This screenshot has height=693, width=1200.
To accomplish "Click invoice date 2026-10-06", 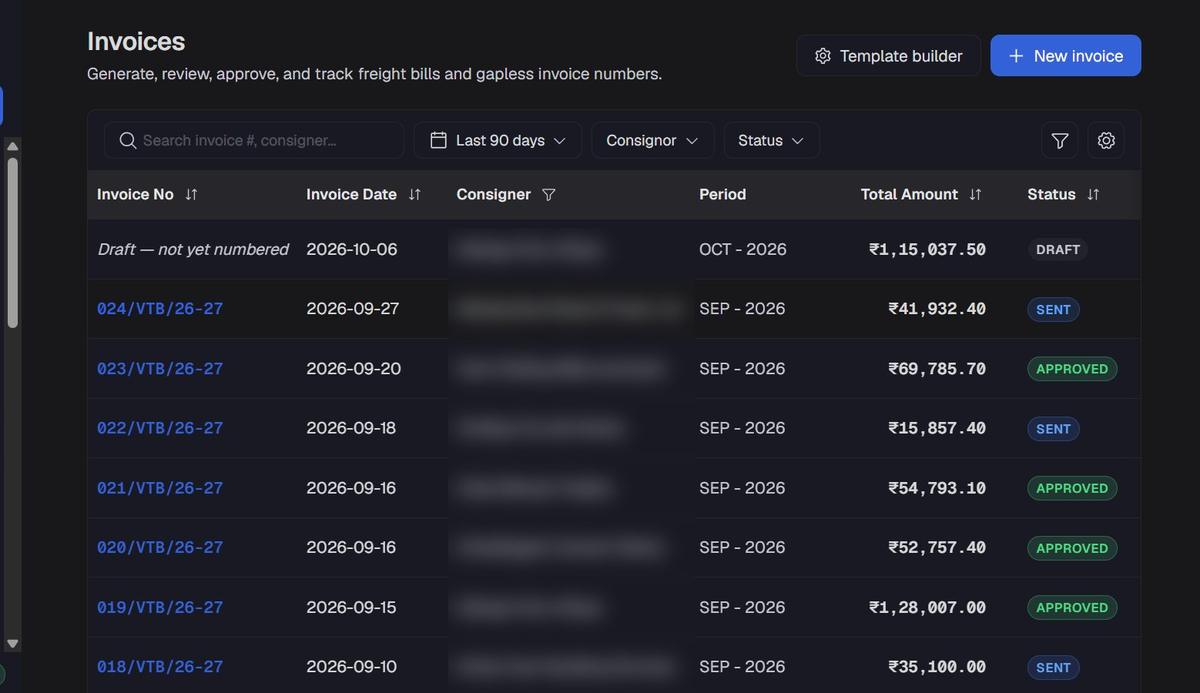I will coord(352,249).
